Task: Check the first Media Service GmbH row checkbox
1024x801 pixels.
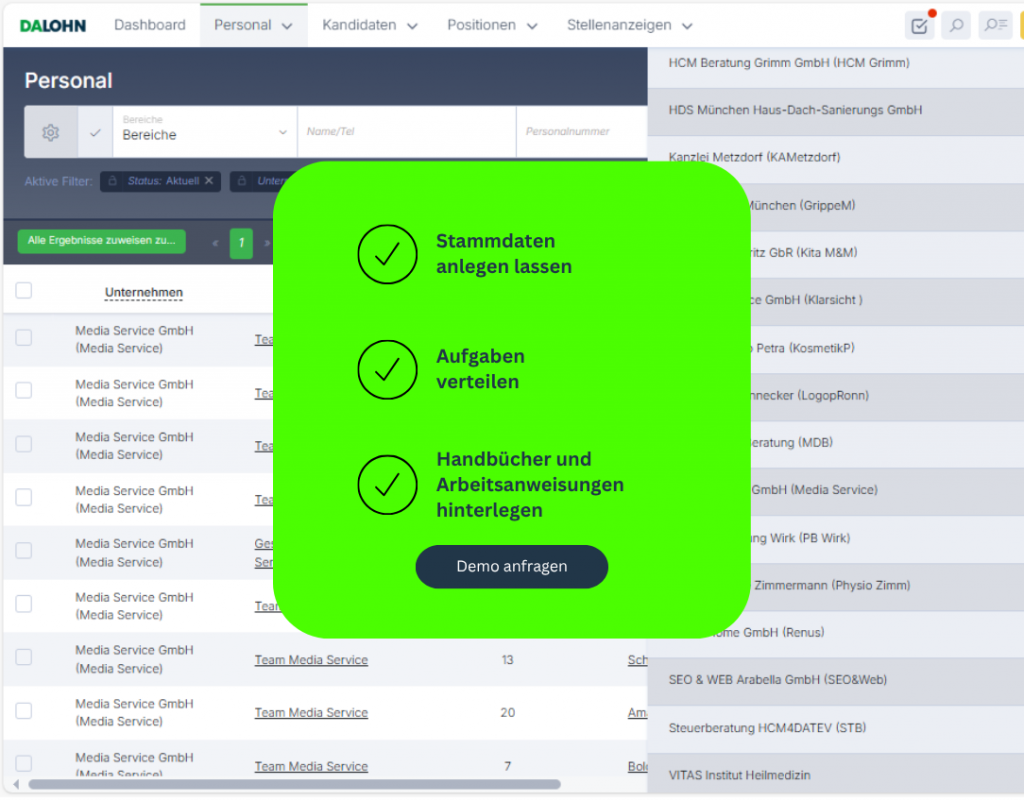Action: point(24,338)
